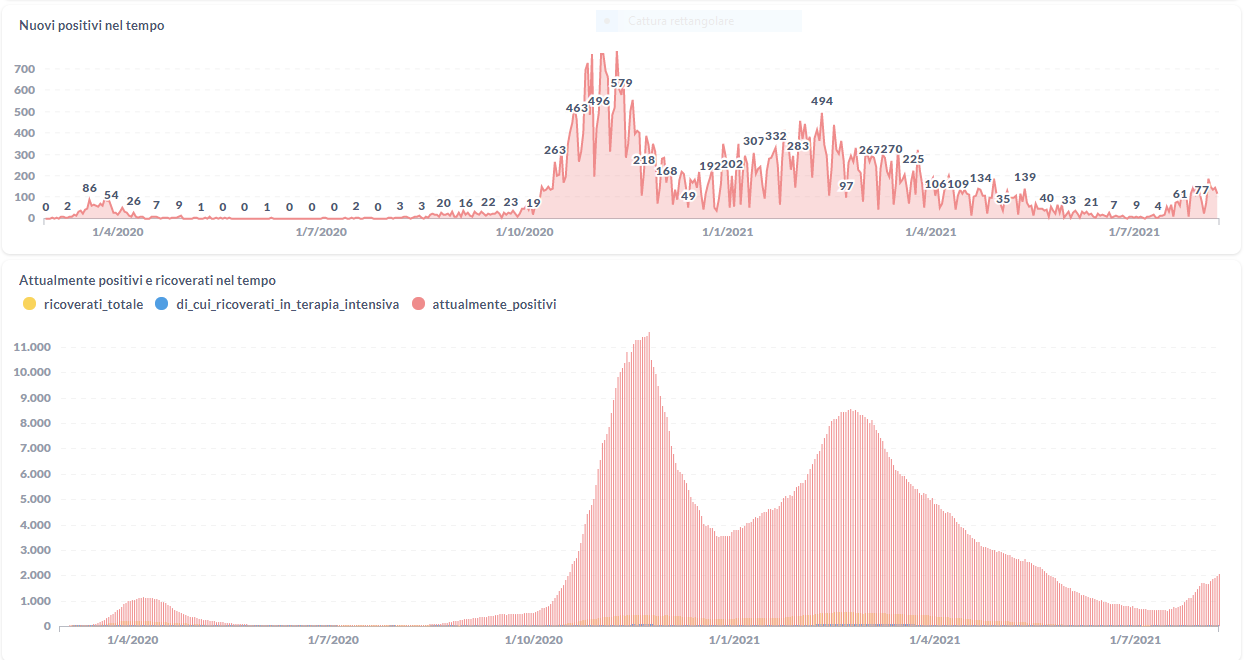Screen dimensions: 1244x660
Task: Click the 86 data label near April 2020
Action: point(90,188)
